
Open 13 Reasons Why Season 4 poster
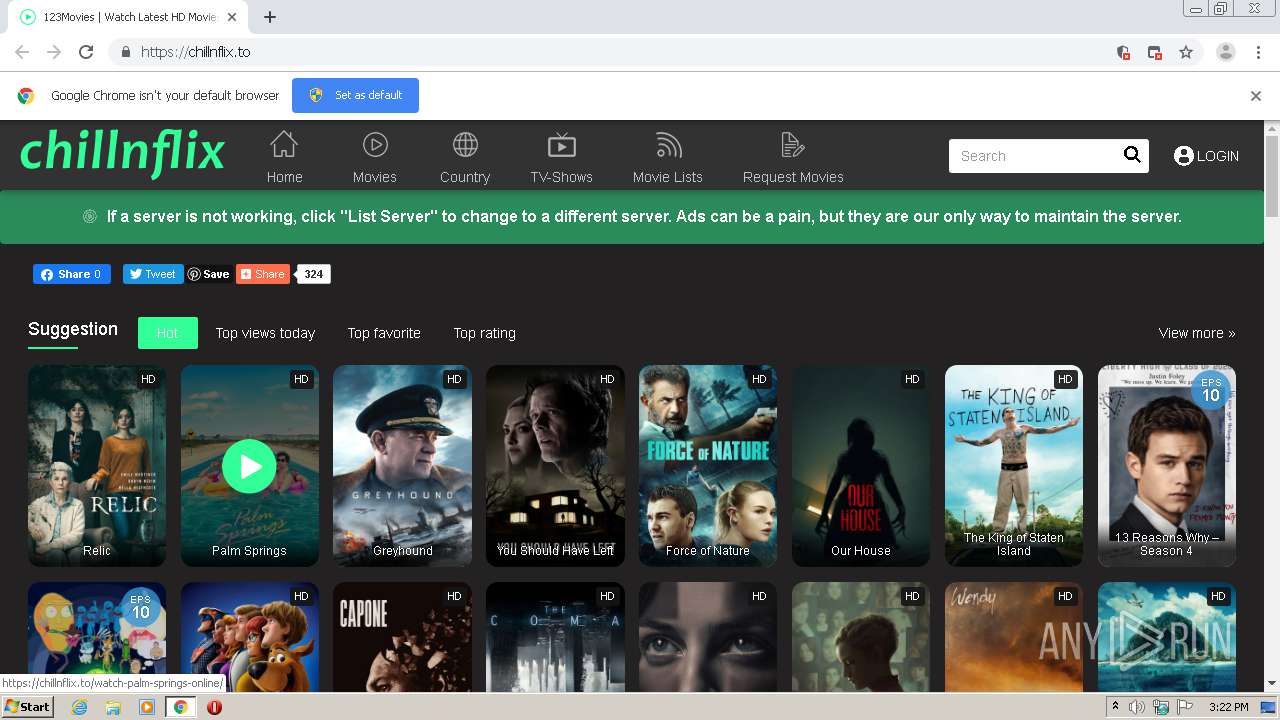tap(1167, 466)
